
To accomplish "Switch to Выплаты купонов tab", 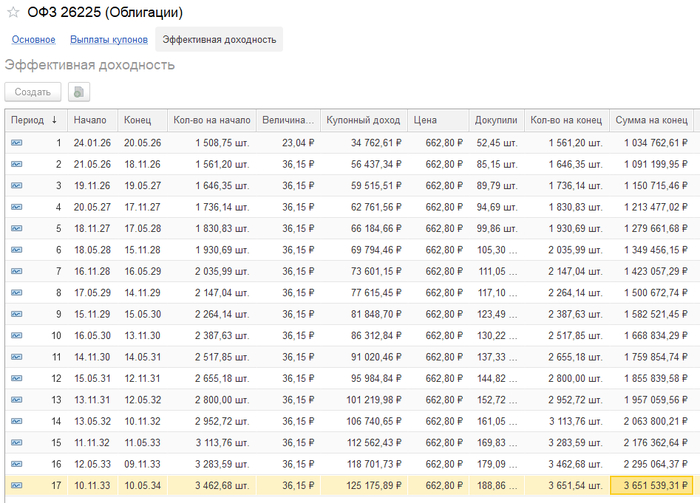I will coord(109,40).
